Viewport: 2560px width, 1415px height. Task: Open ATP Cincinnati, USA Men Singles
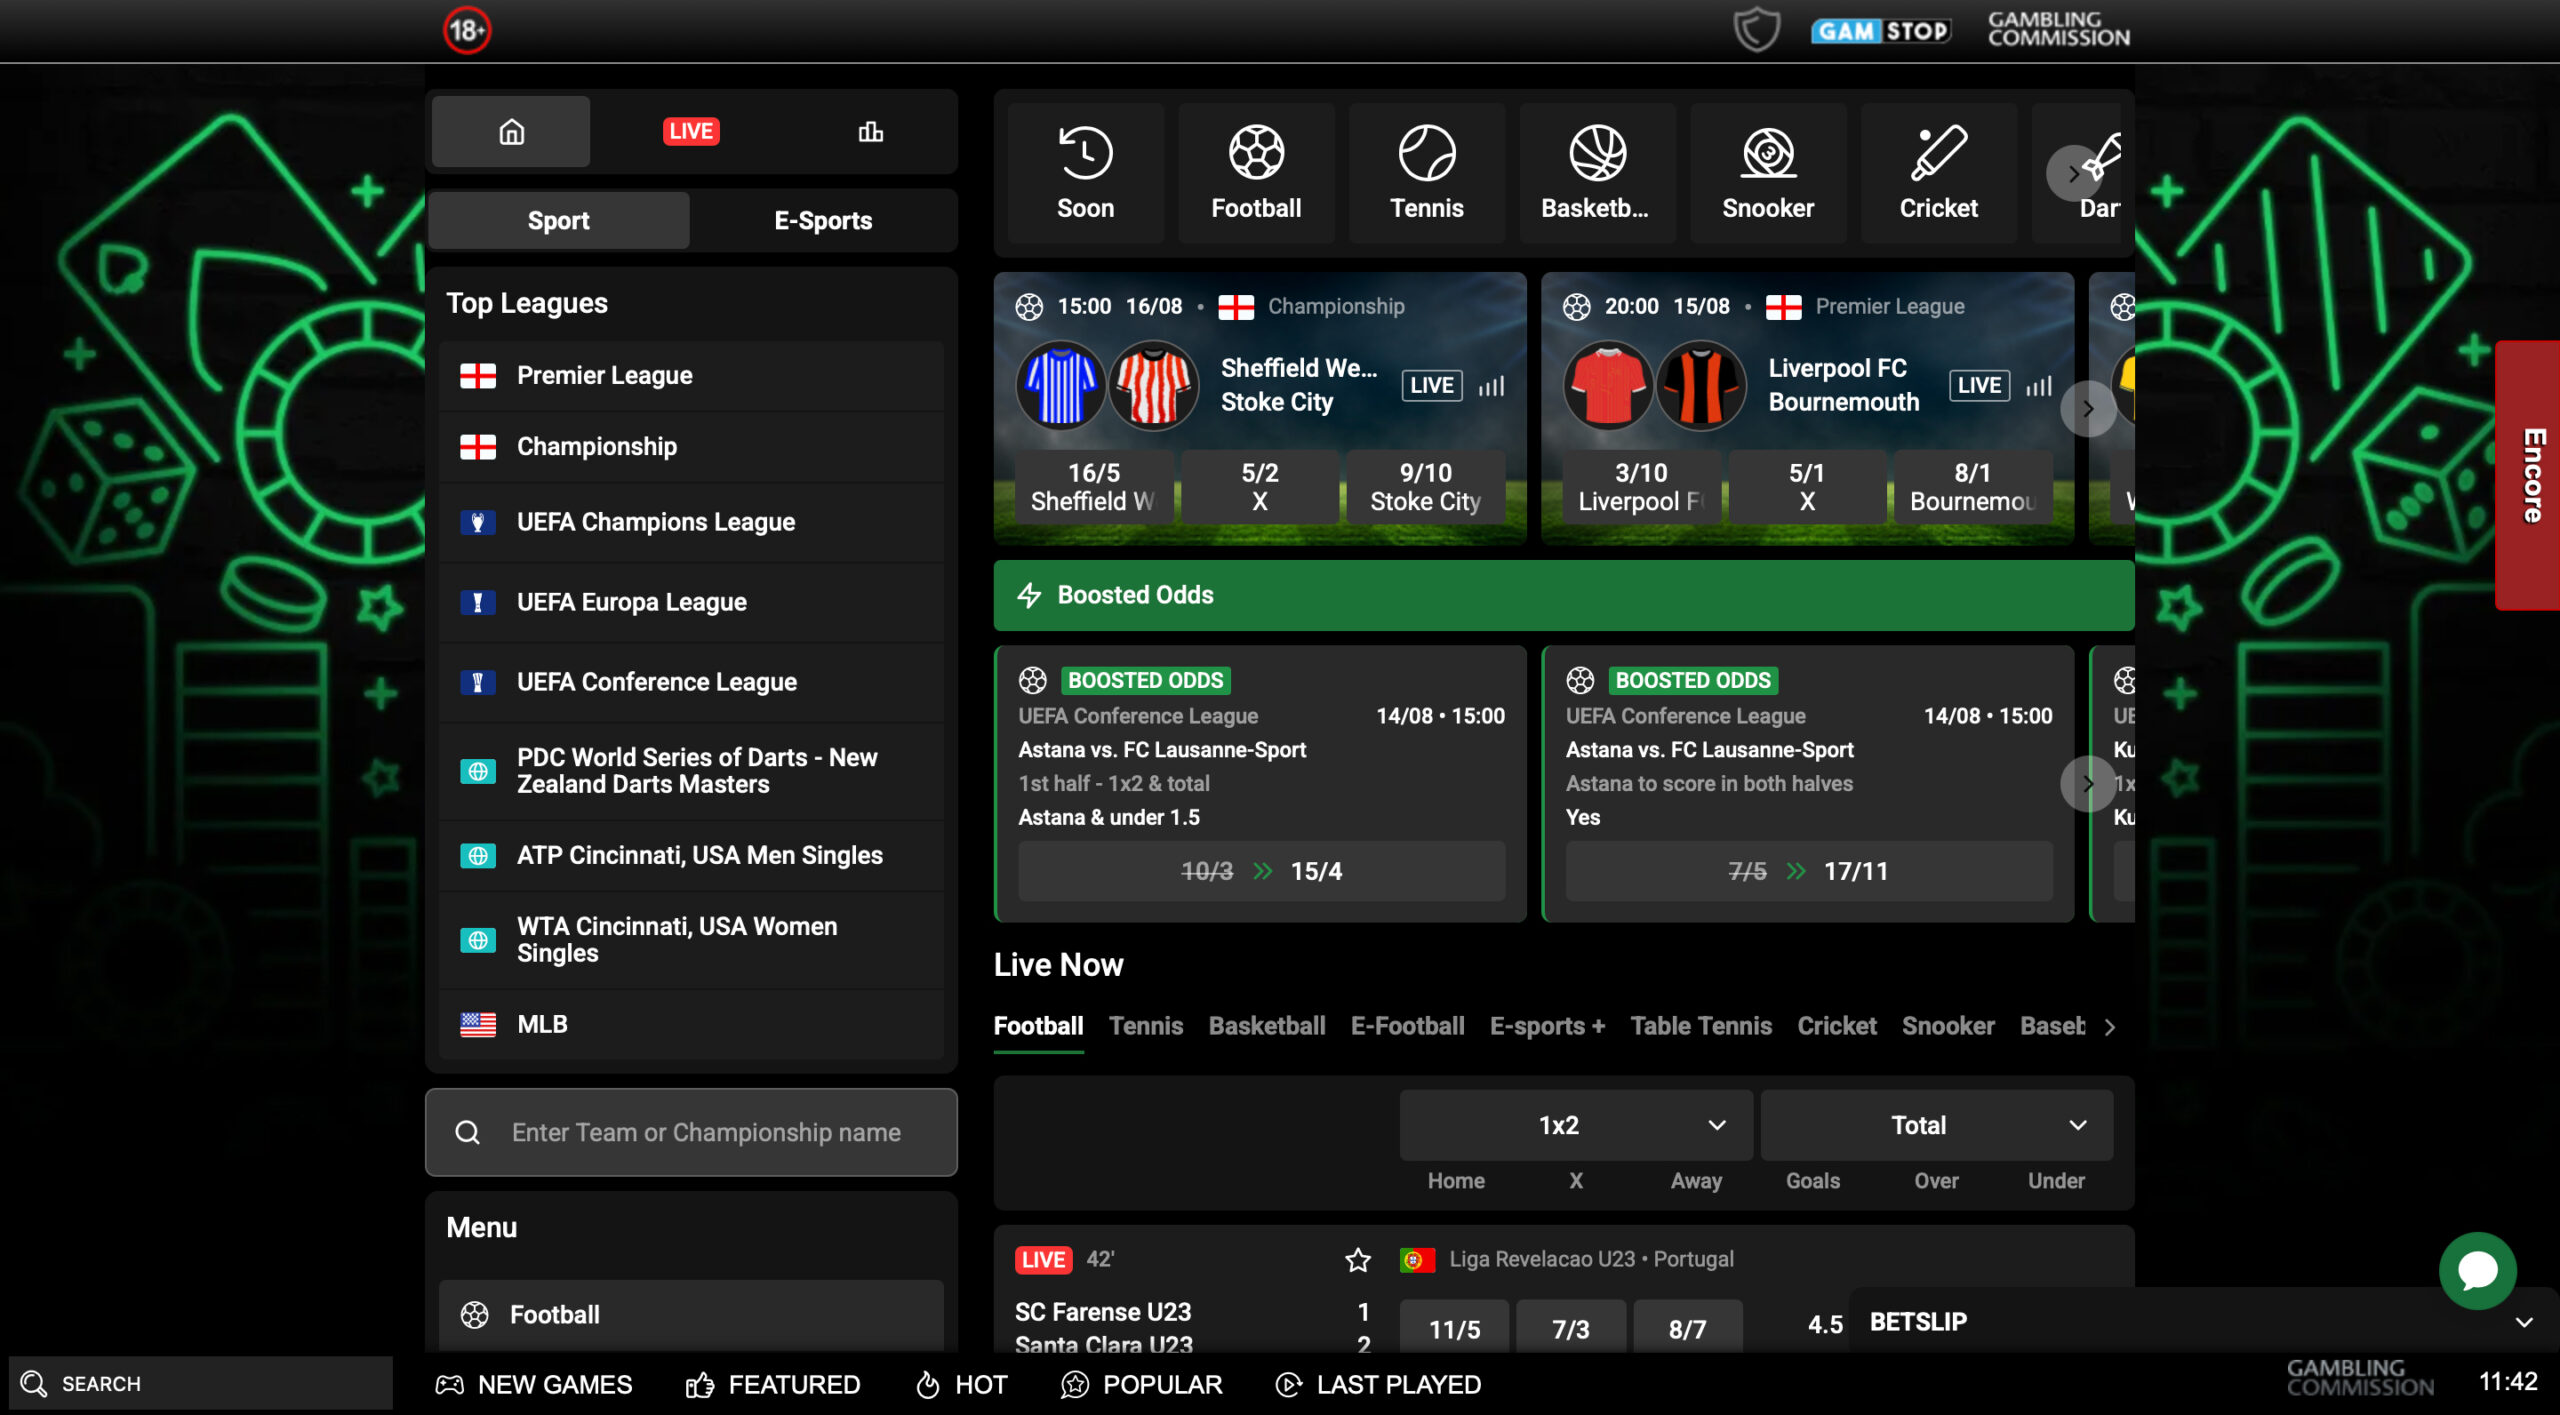tap(691, 856)
